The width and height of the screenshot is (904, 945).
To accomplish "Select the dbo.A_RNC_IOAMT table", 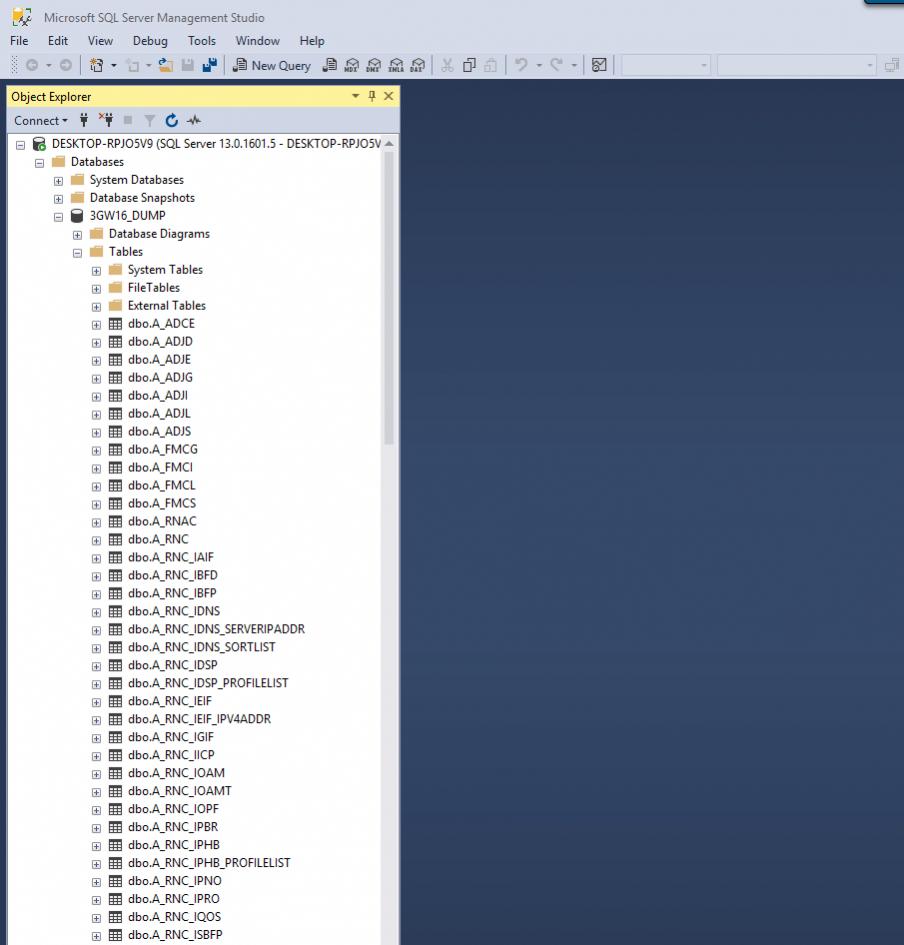I will point(180,790).
